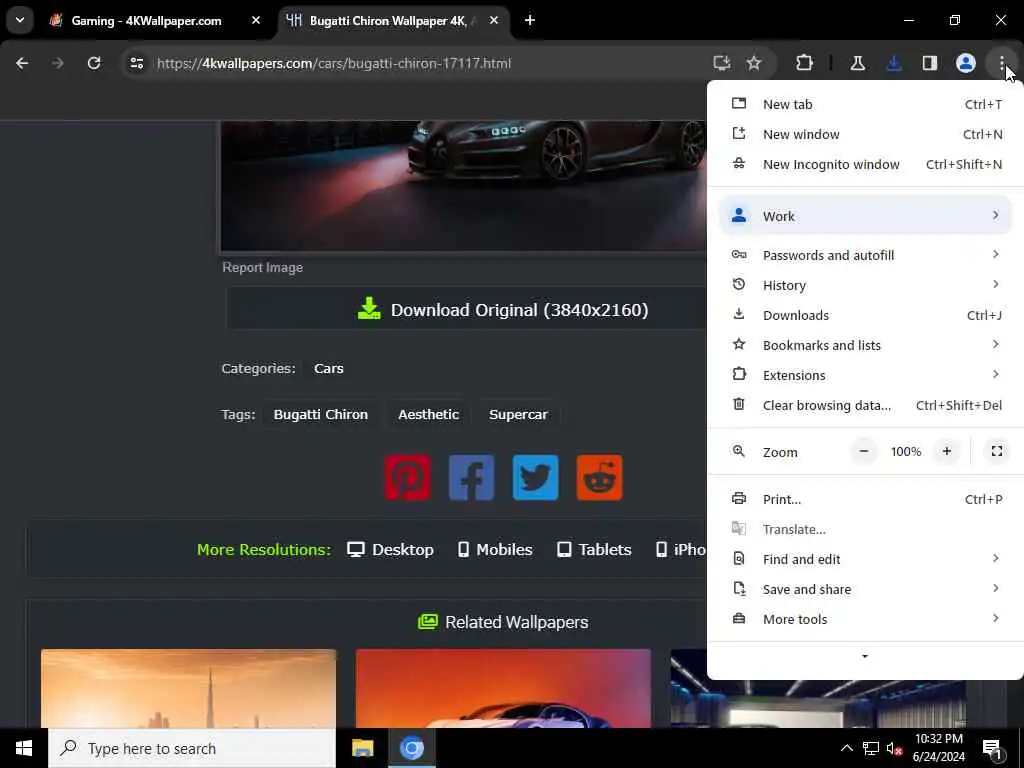Expand Find and edit submenu
Viewport: 1024px width, 768px height.
click(x=865, y=560)
